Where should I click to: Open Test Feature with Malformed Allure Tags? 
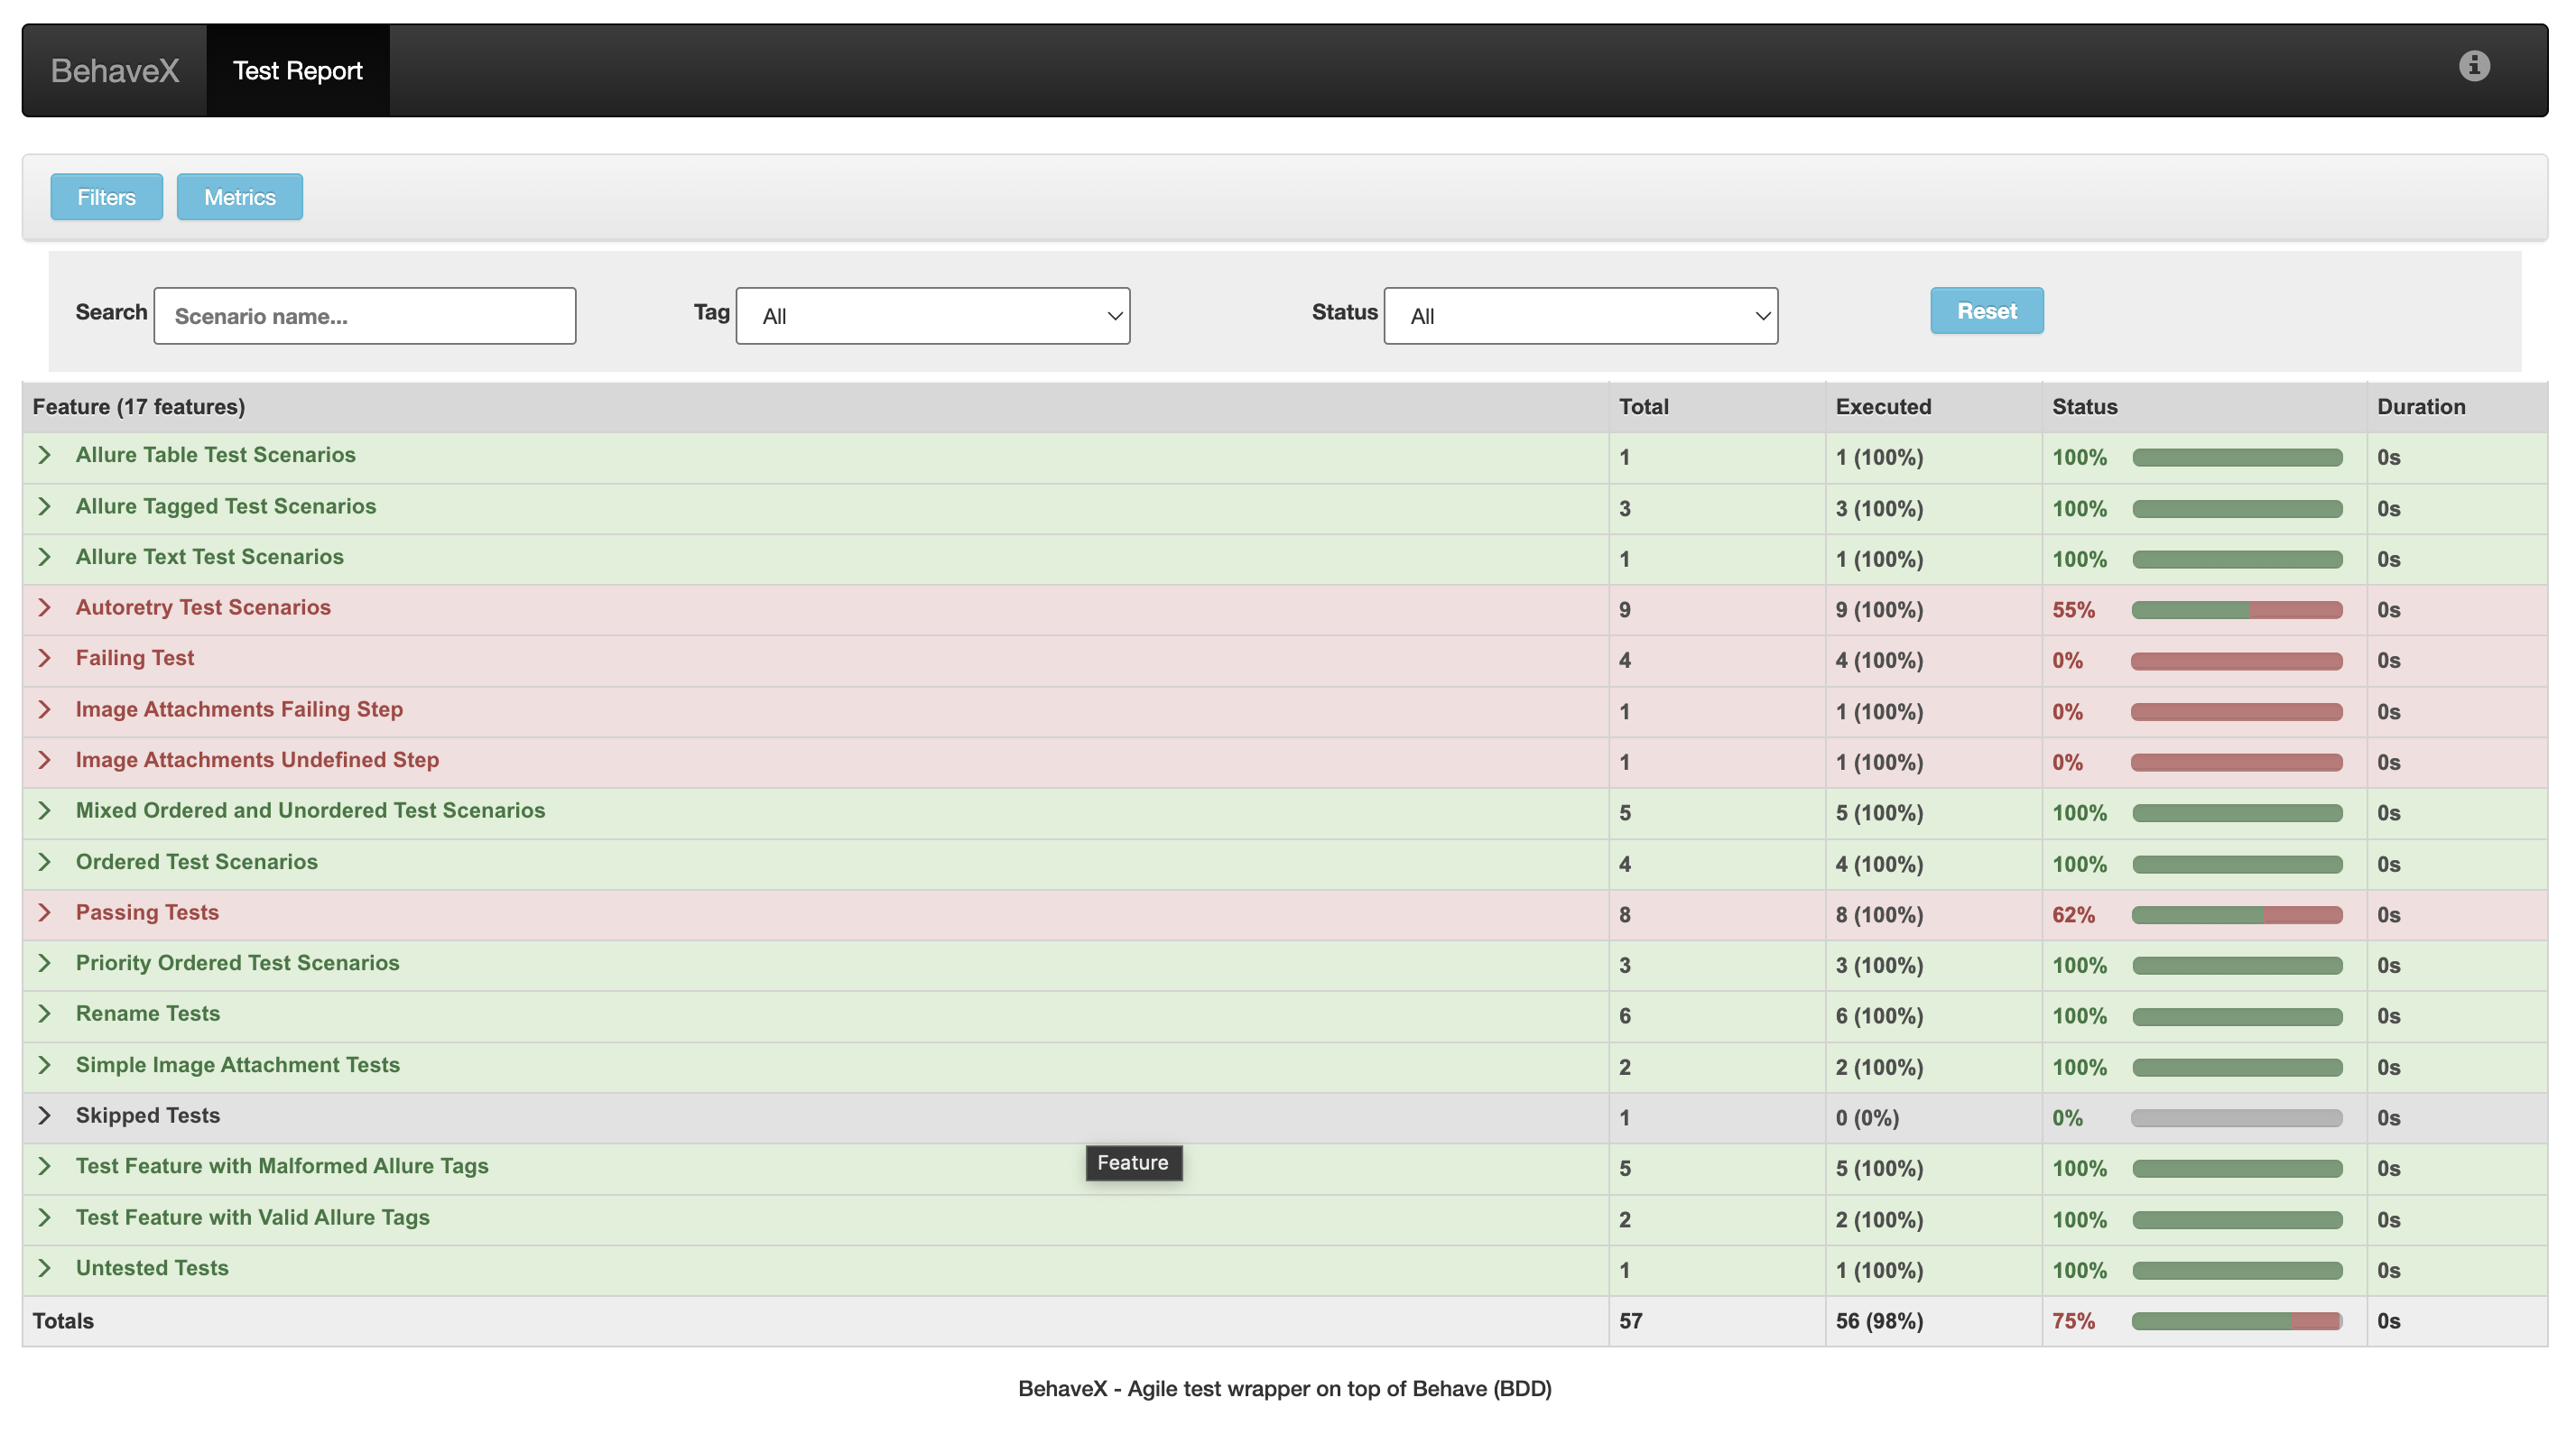[x=282, y=1166]
